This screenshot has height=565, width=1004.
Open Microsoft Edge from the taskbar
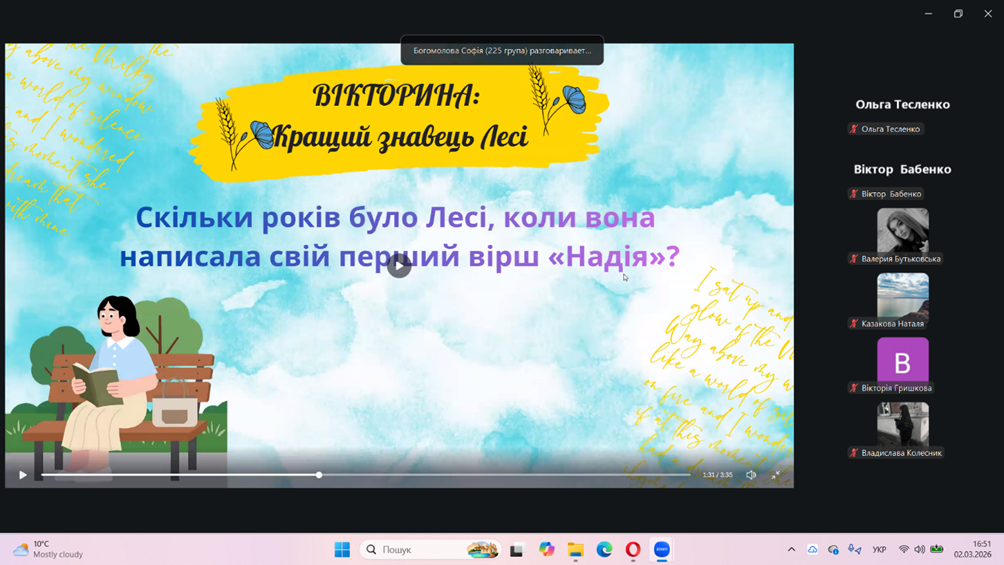(604, 549)
